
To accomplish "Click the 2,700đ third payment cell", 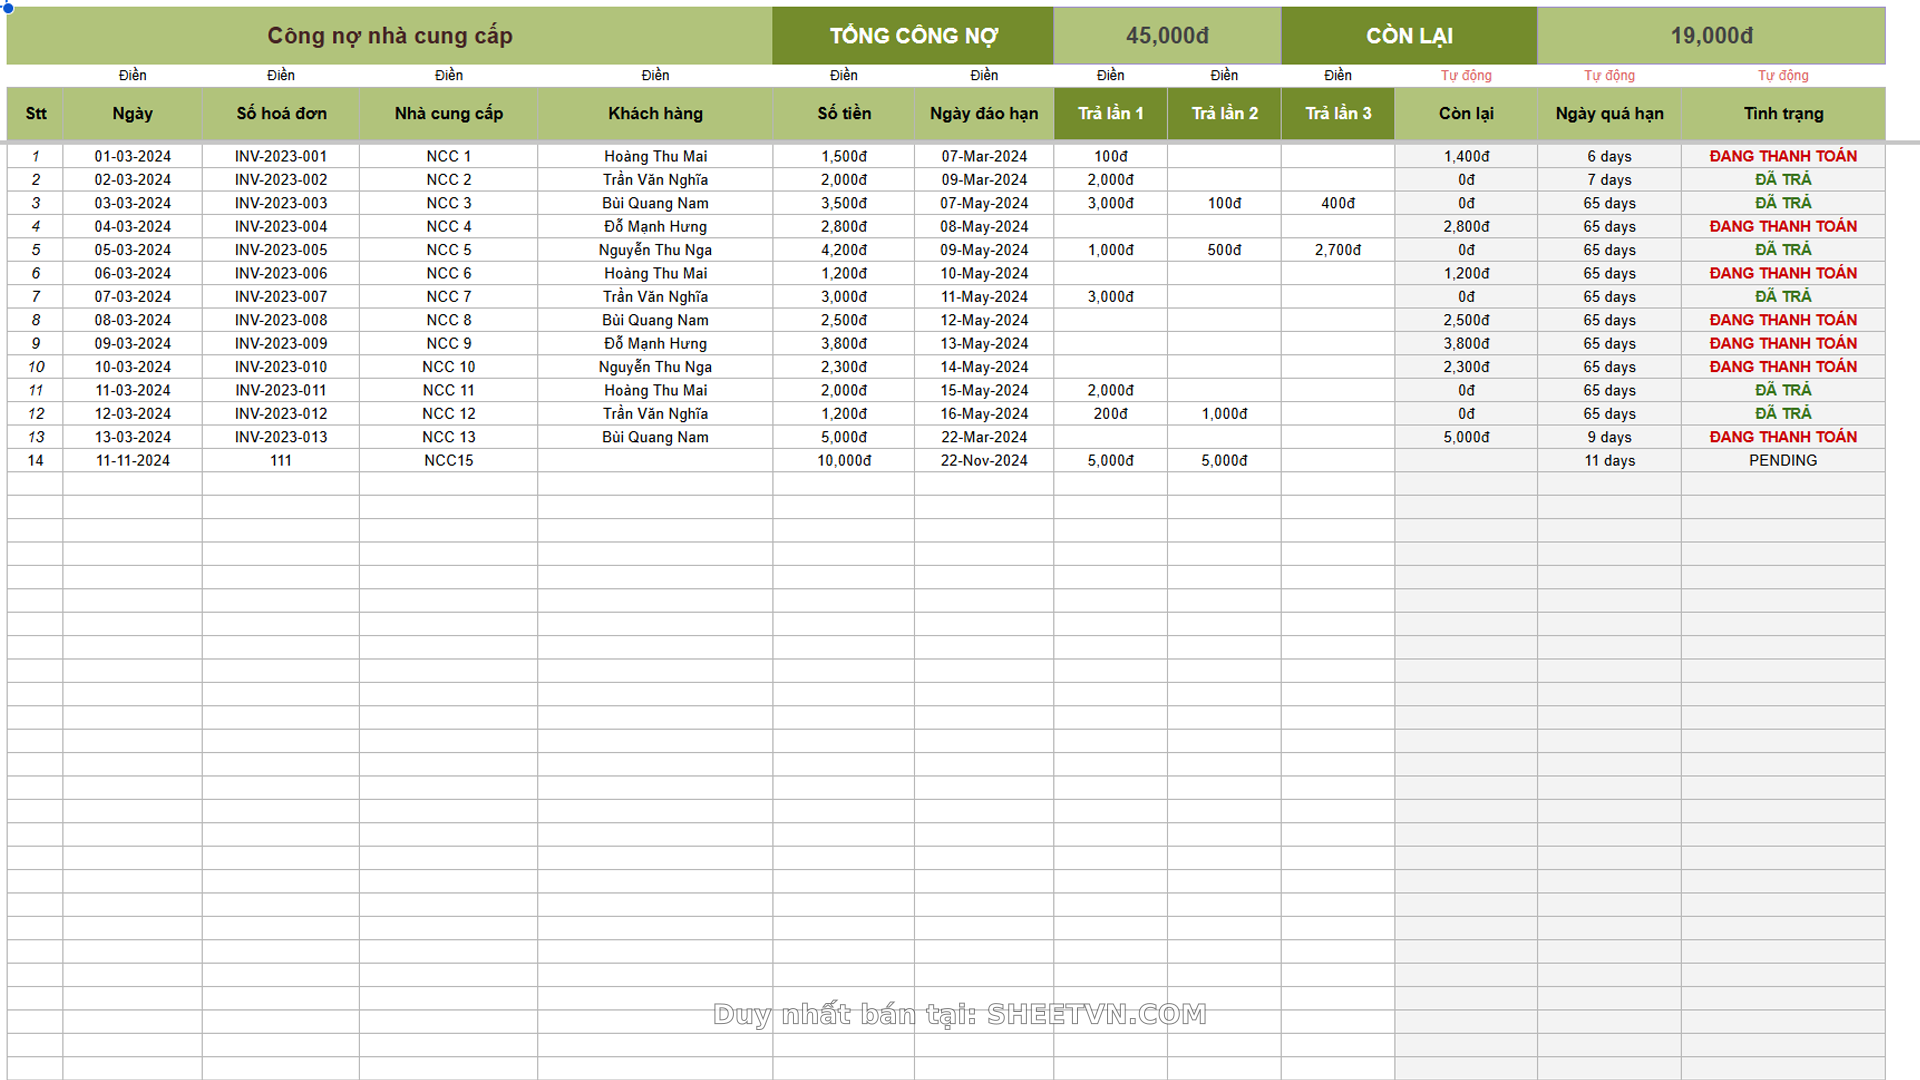I will tap(1338, 250).
